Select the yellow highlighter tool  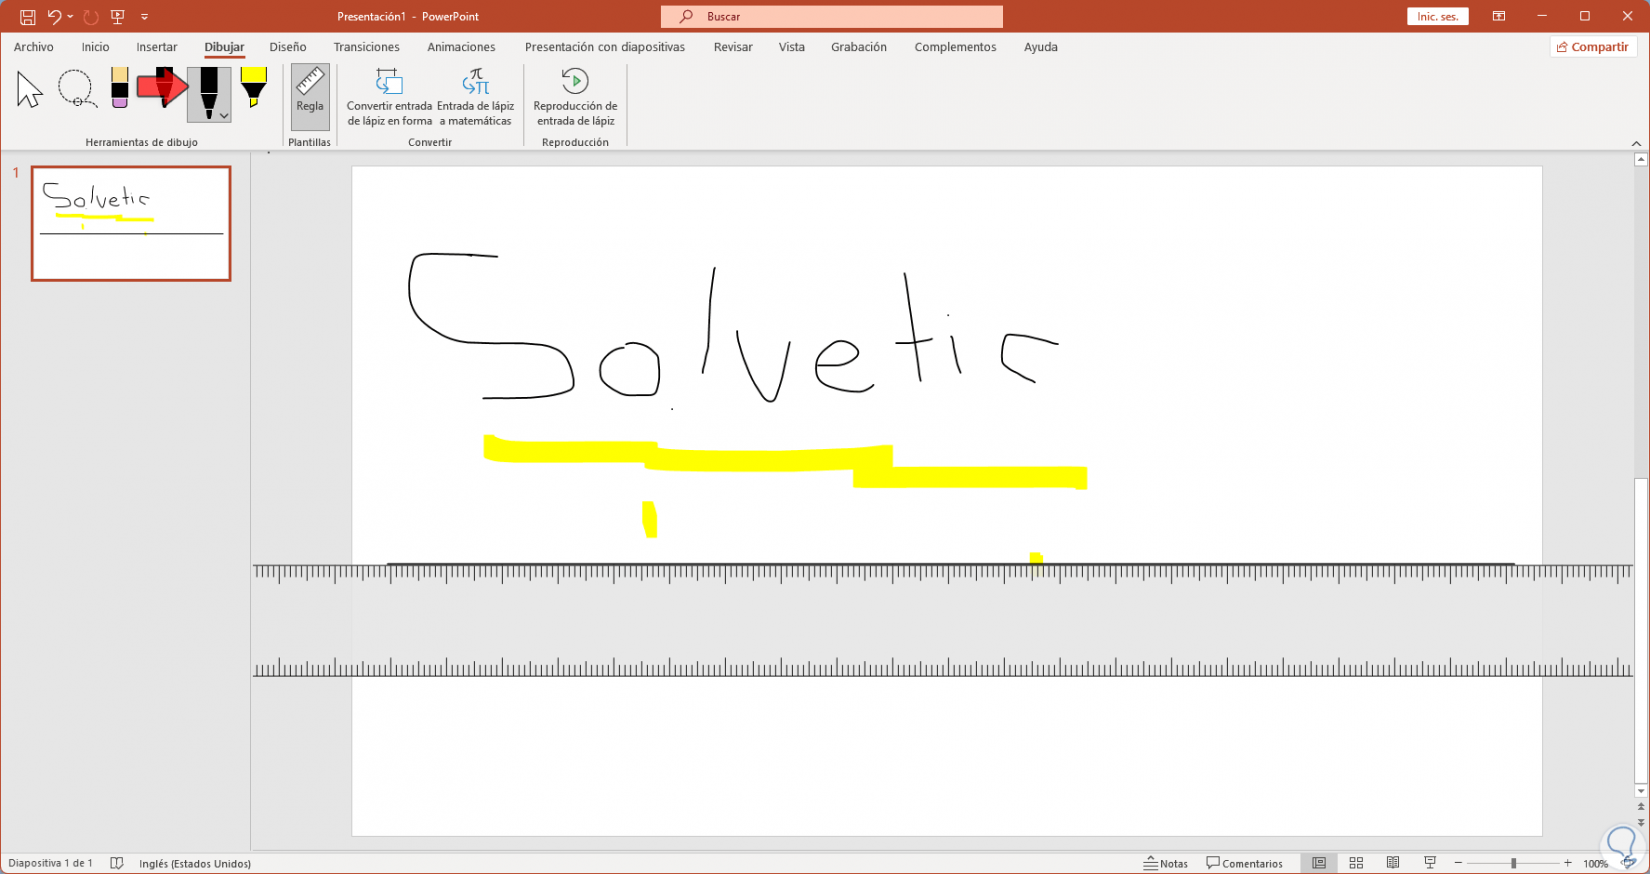254,88
